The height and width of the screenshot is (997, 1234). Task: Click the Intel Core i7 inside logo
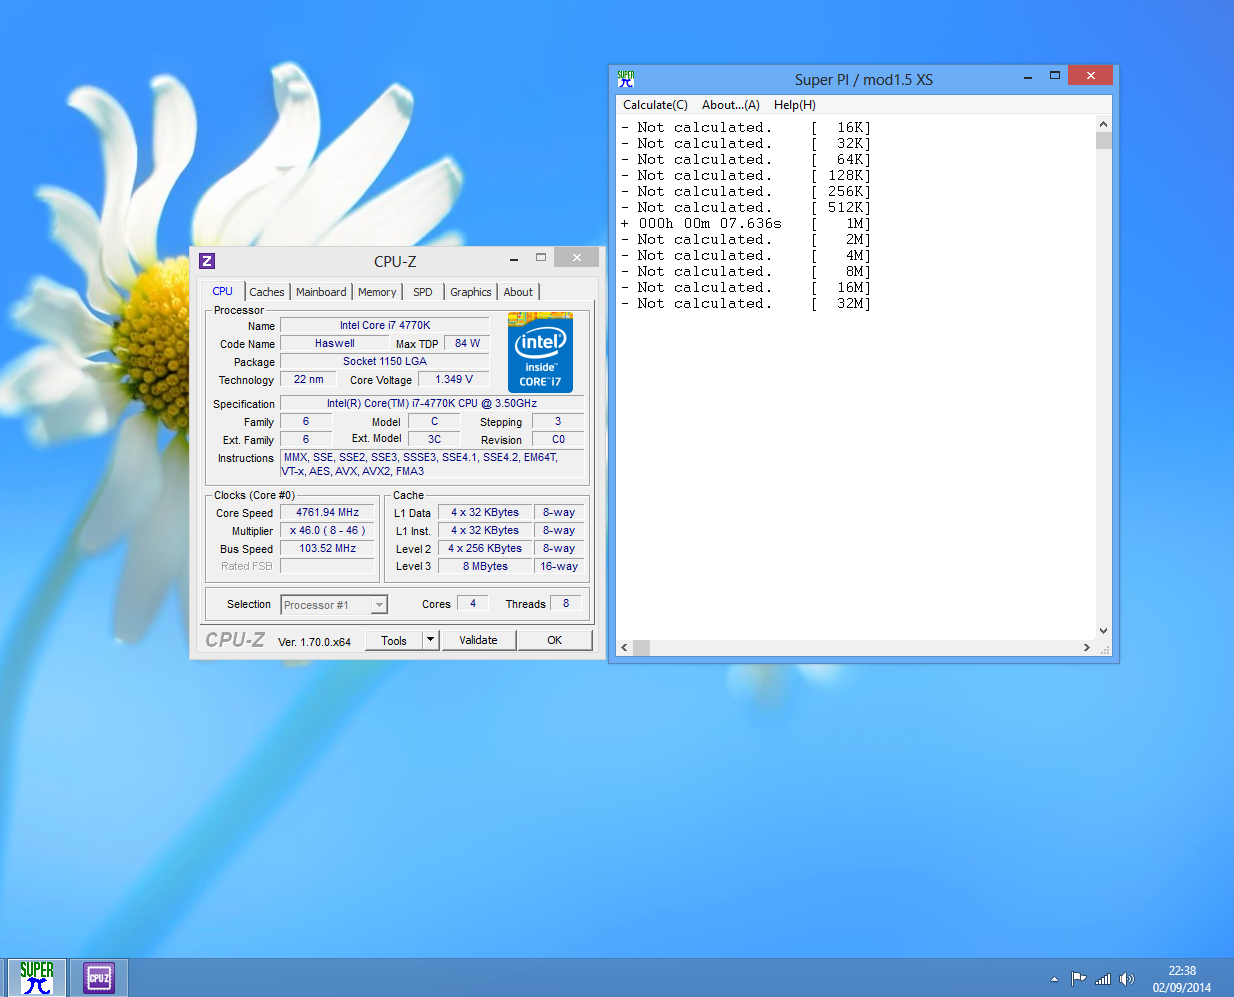click(x=540, y=352)
